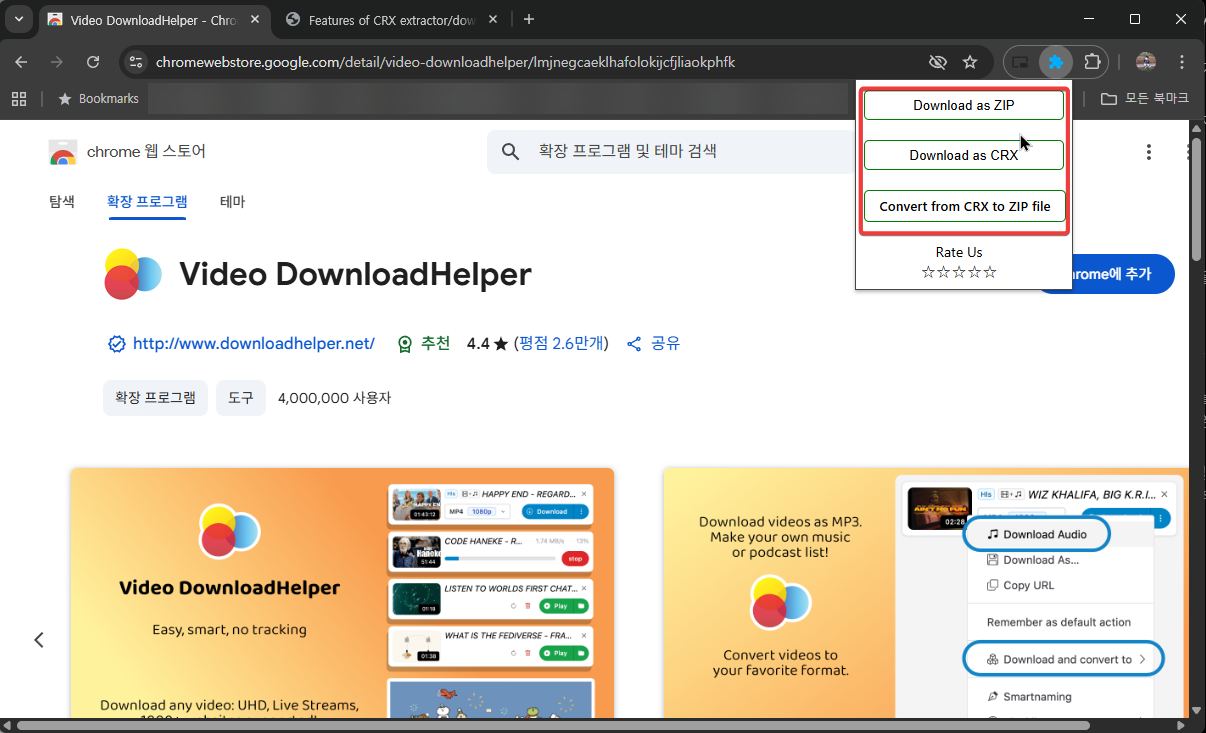This screenshot has width=1206, height=733.
Task: Click the Video DownloadHelper page title
Action: 355,274
